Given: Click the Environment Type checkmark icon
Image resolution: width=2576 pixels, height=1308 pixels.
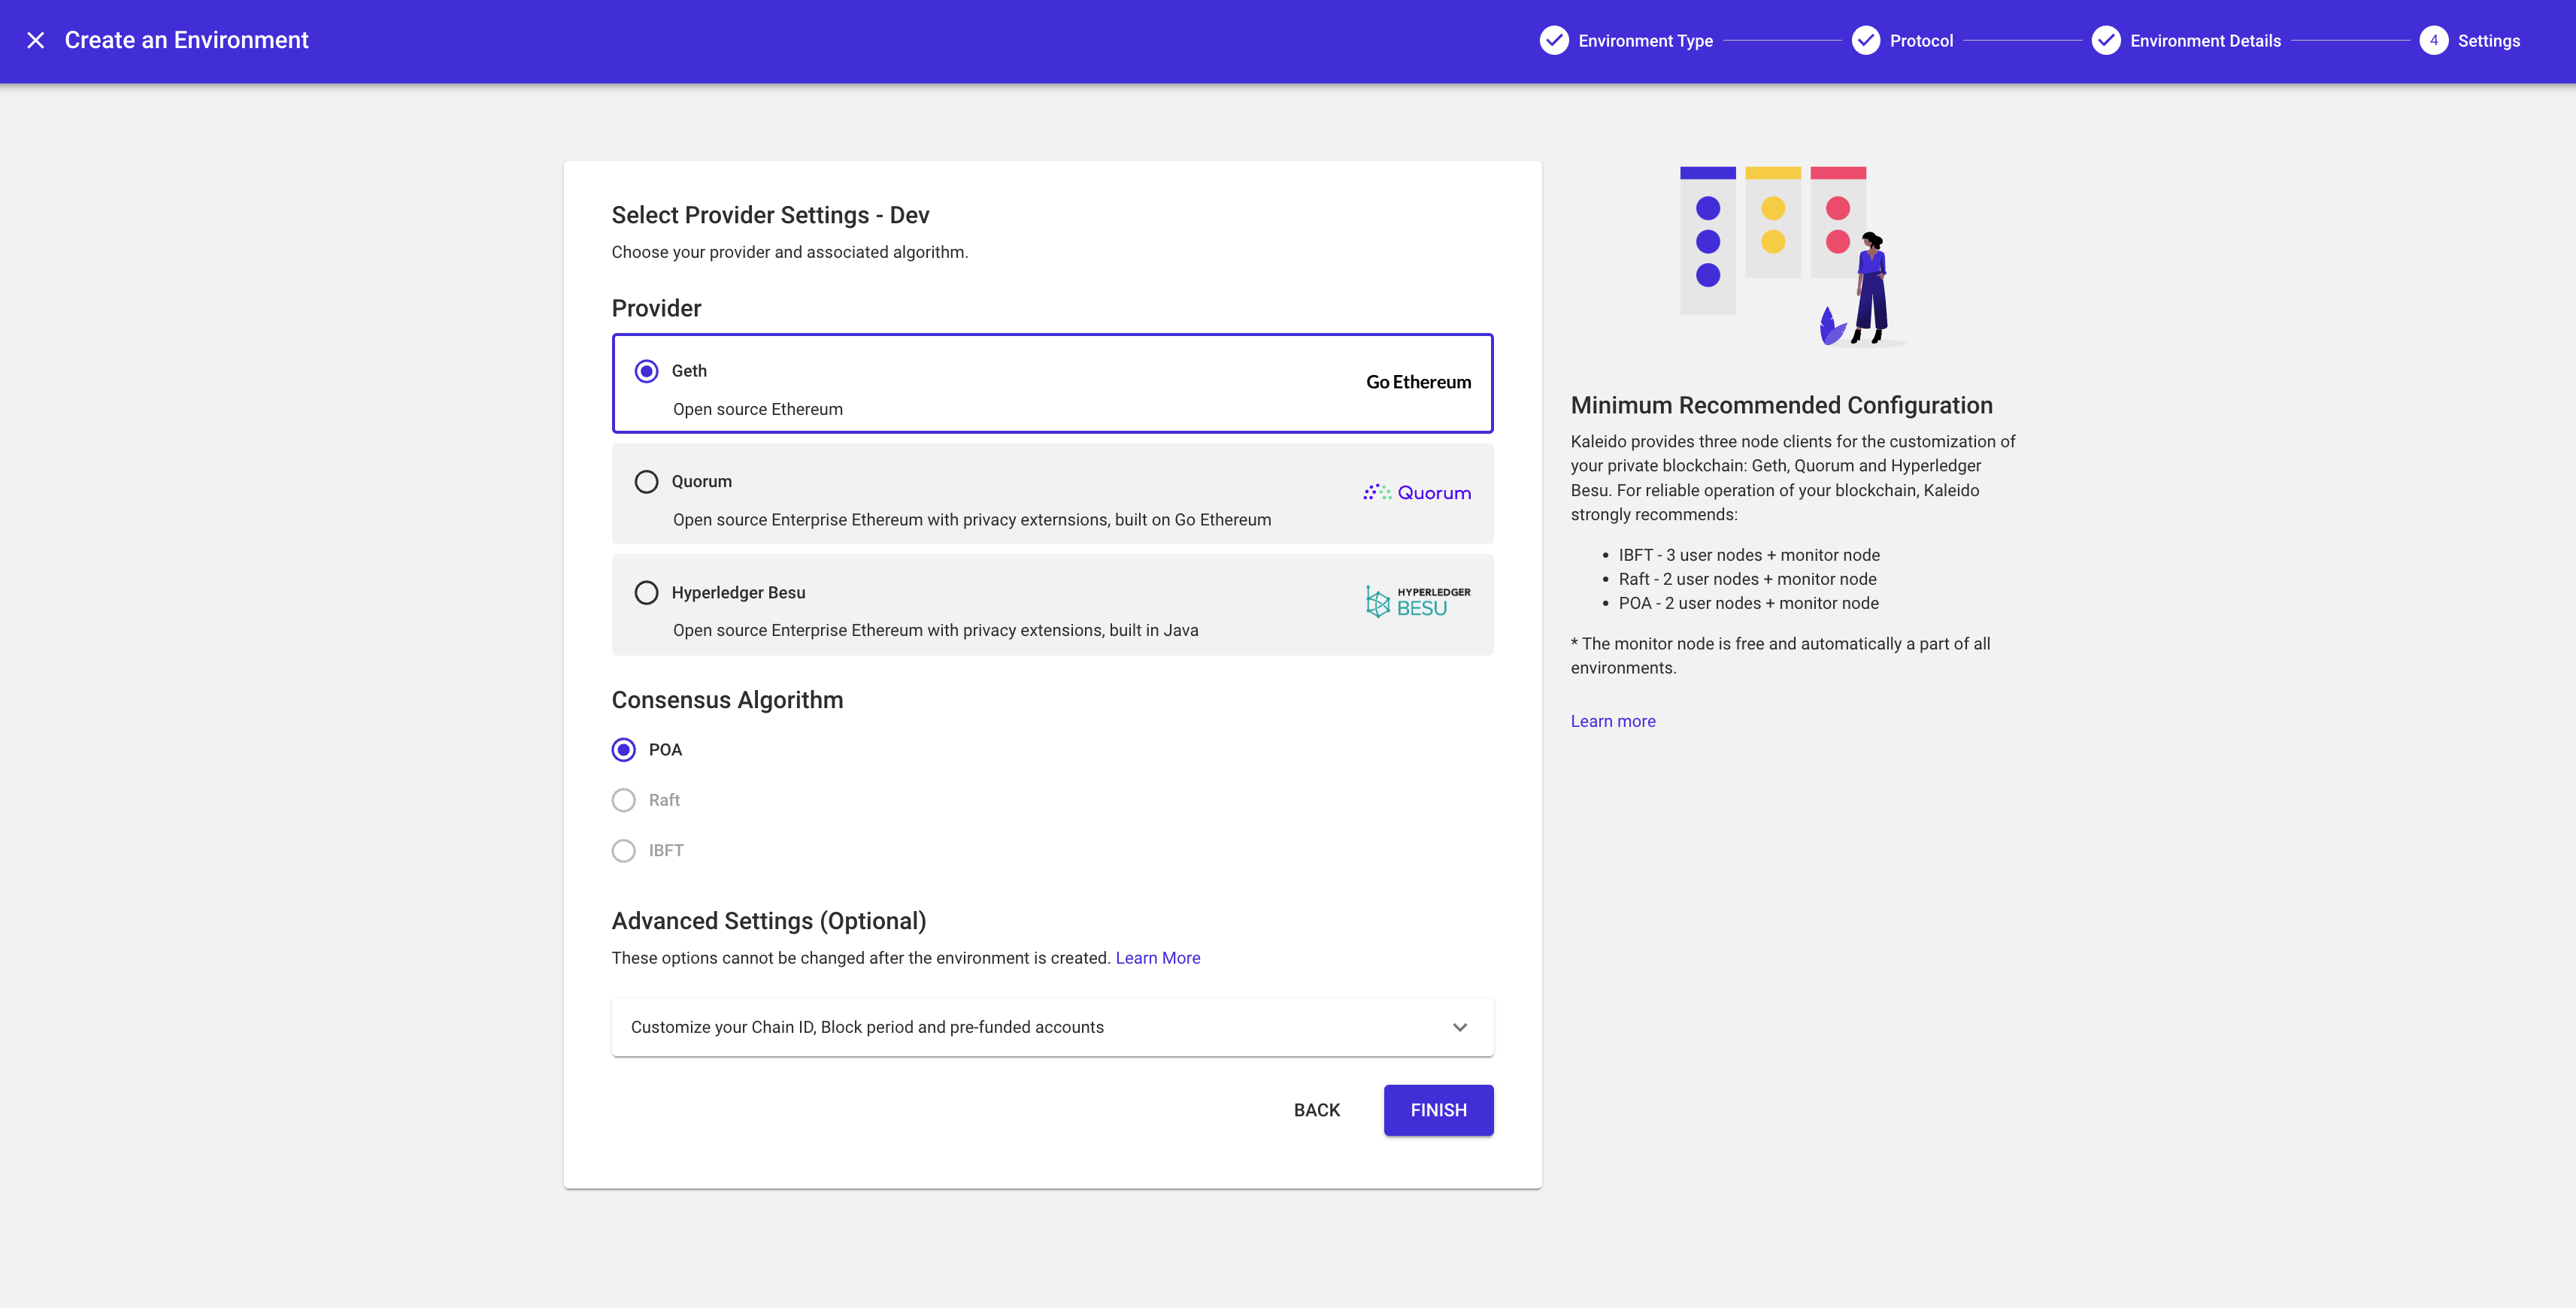Looking at the screenshot, I should pos(1553,38).
